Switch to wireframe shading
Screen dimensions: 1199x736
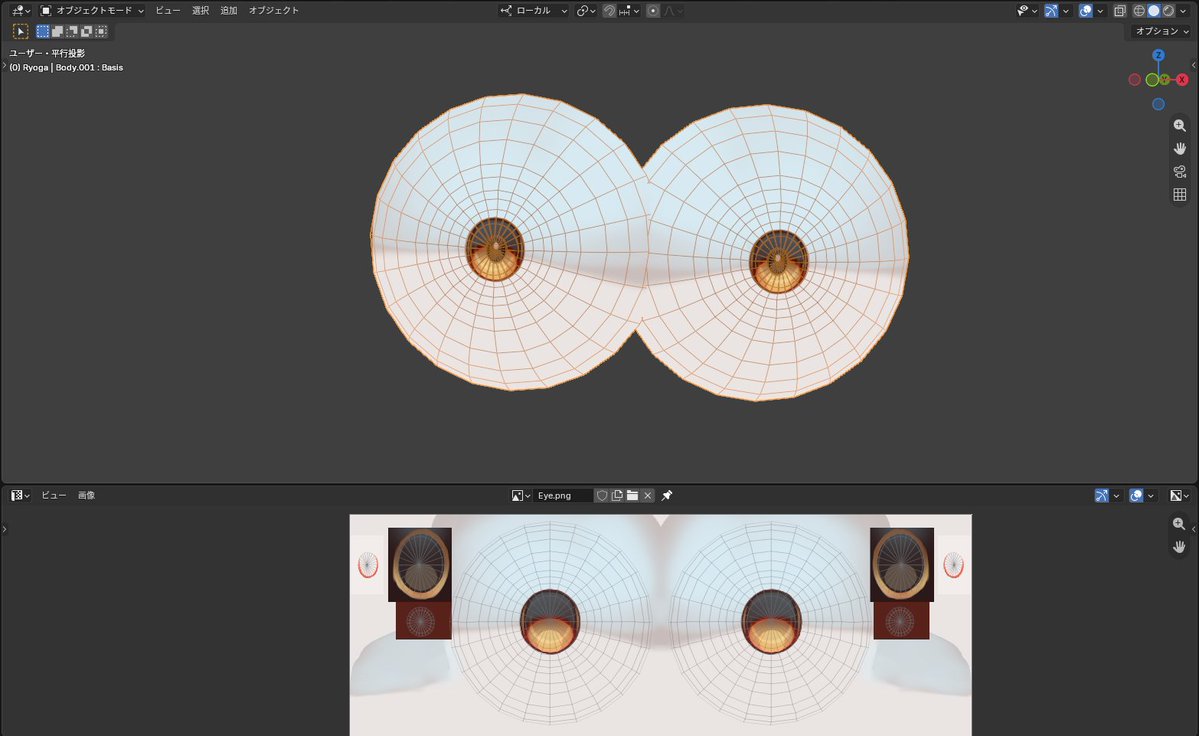[x=1139, y=11]
